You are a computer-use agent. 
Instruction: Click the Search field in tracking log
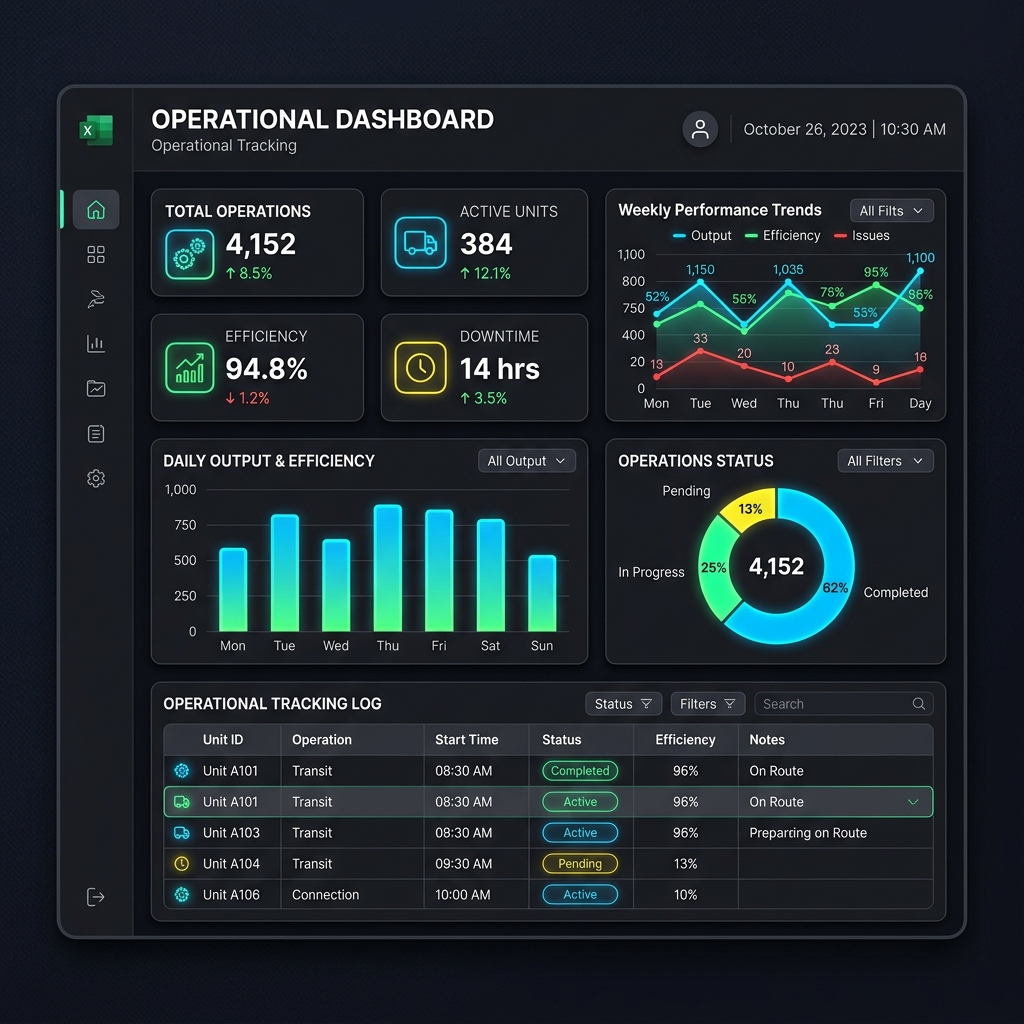point(844,703)
